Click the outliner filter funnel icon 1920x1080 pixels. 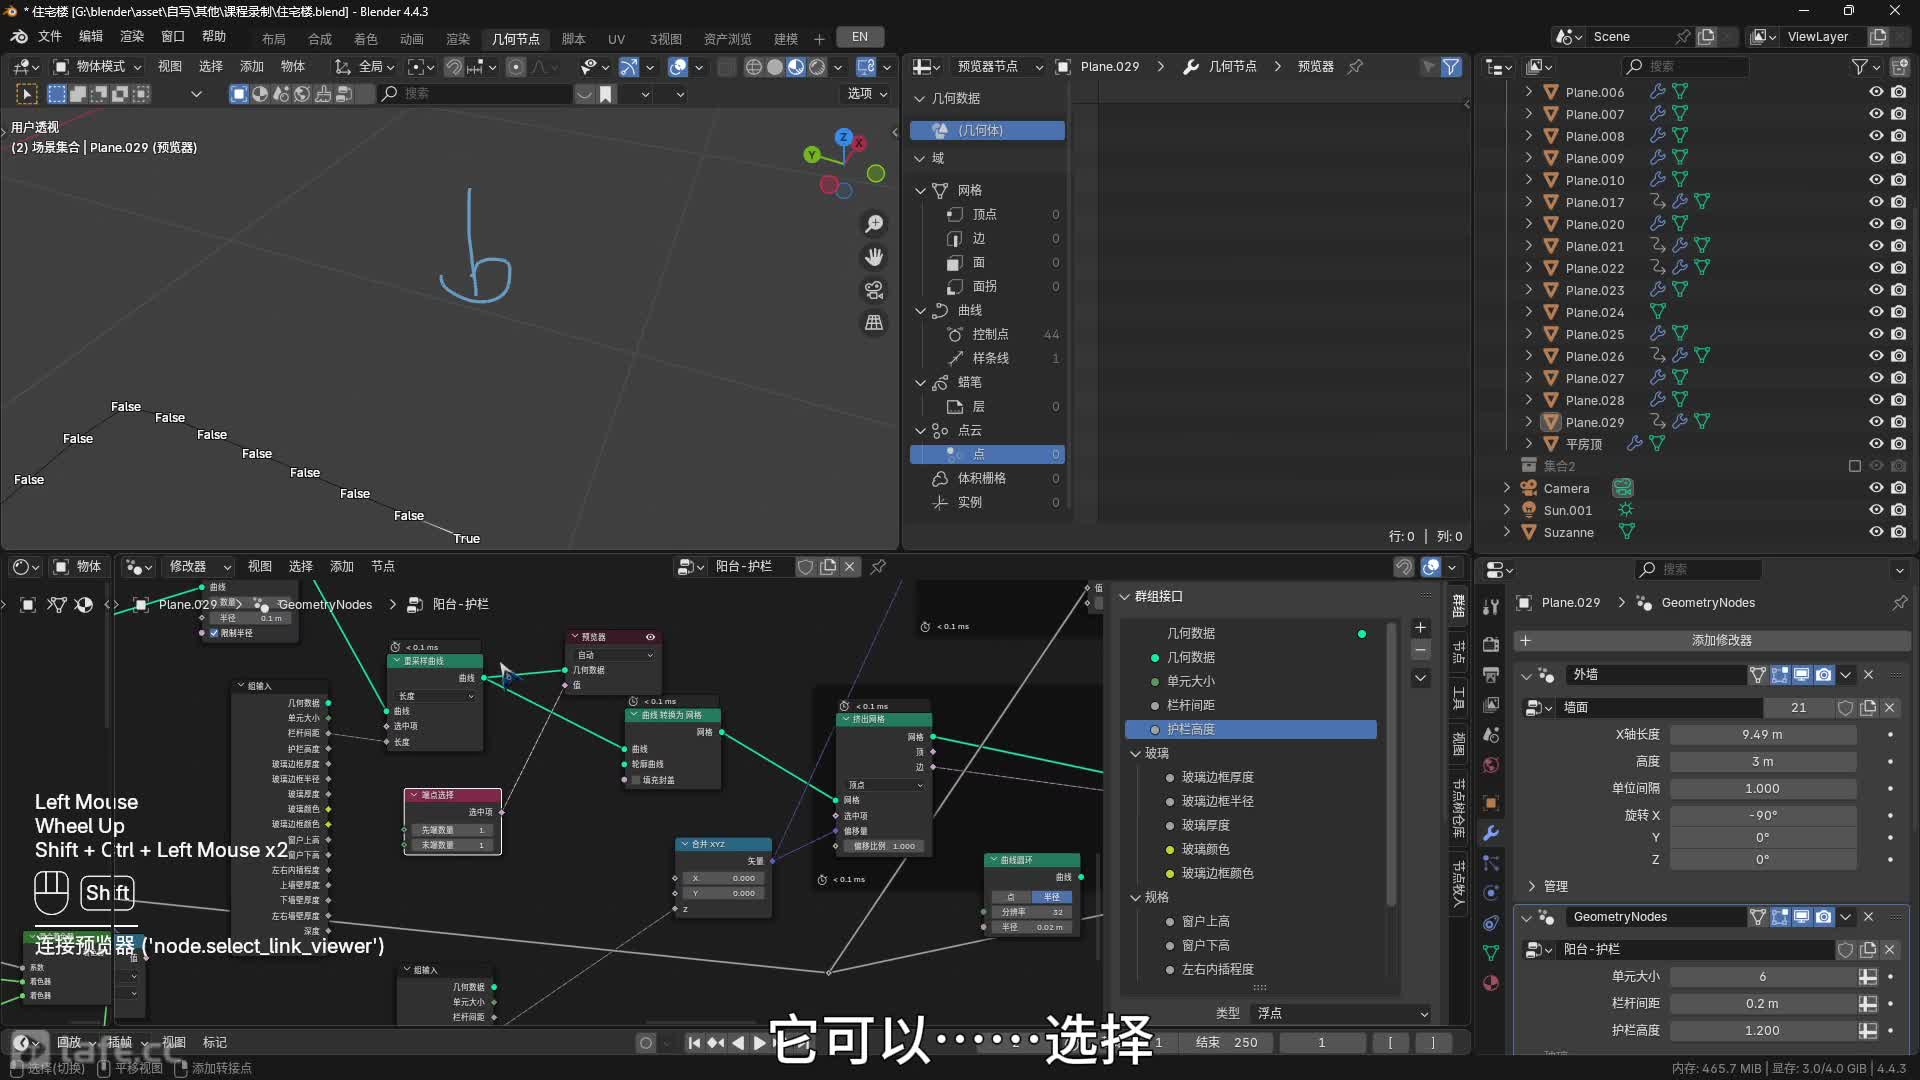point(1860,66)
